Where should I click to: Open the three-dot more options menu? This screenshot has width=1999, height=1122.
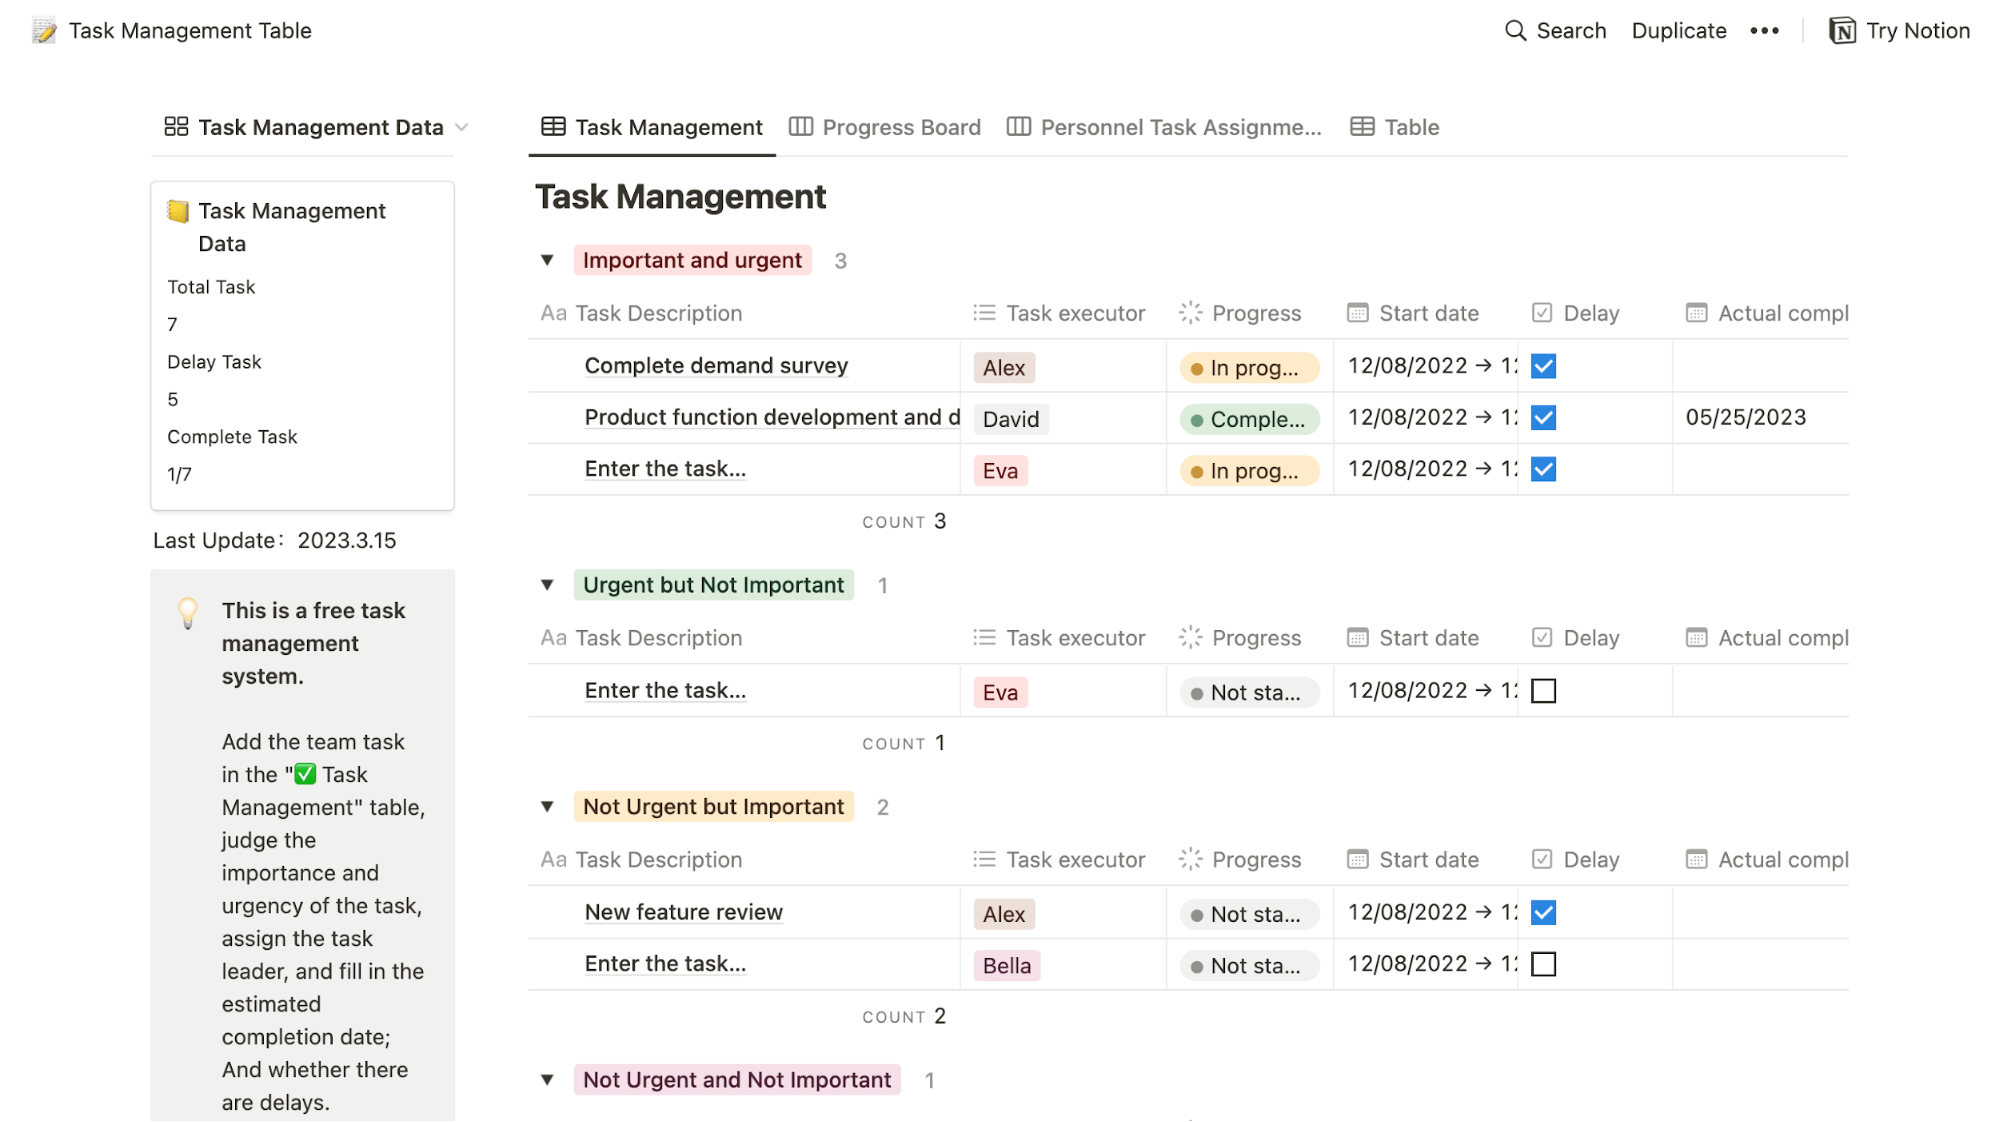[1766, 30]
